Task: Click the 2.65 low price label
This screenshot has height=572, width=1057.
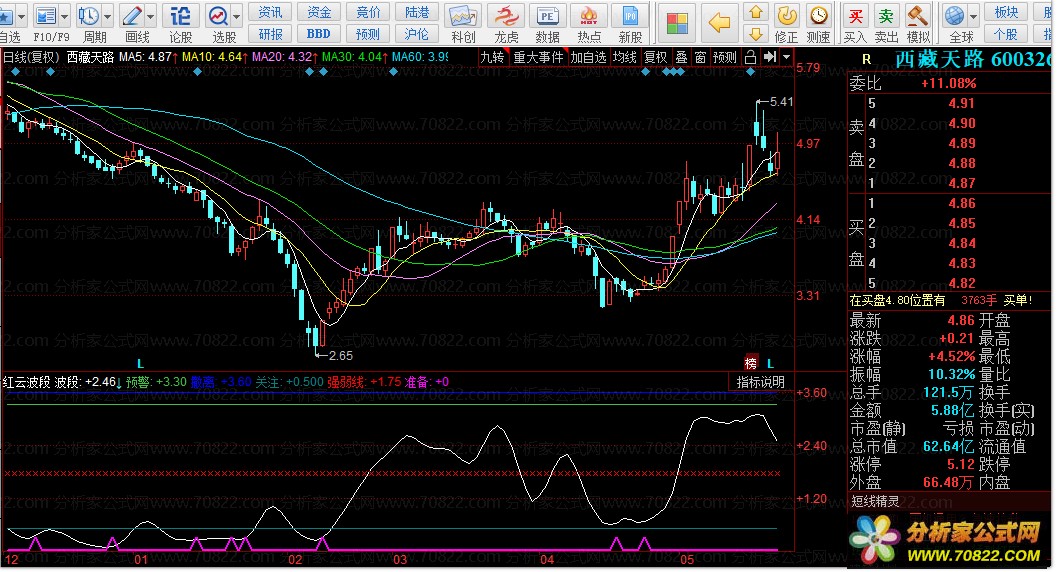Action: [341, 356]
